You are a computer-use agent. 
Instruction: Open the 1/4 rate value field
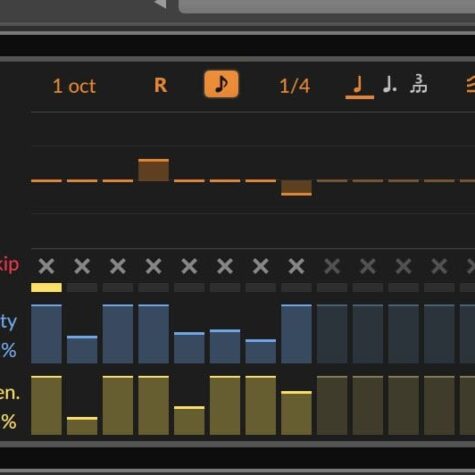(295, 86)
